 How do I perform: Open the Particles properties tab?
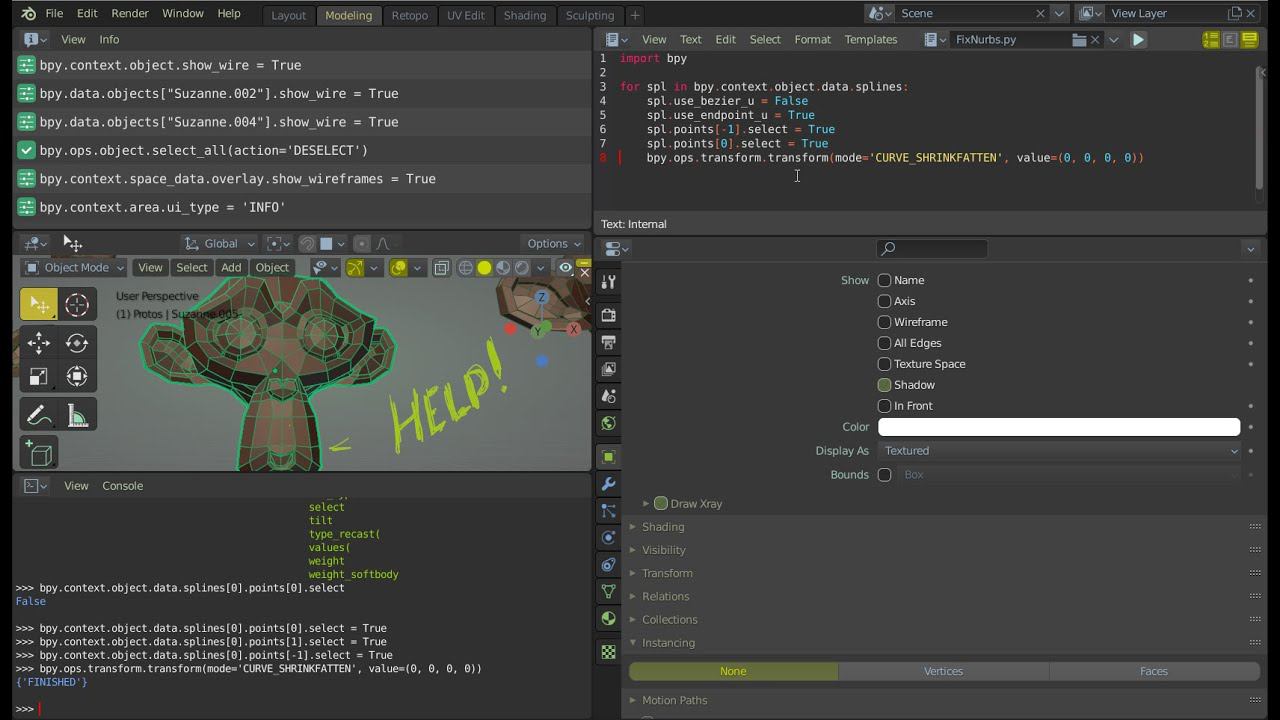click(608, 511)
